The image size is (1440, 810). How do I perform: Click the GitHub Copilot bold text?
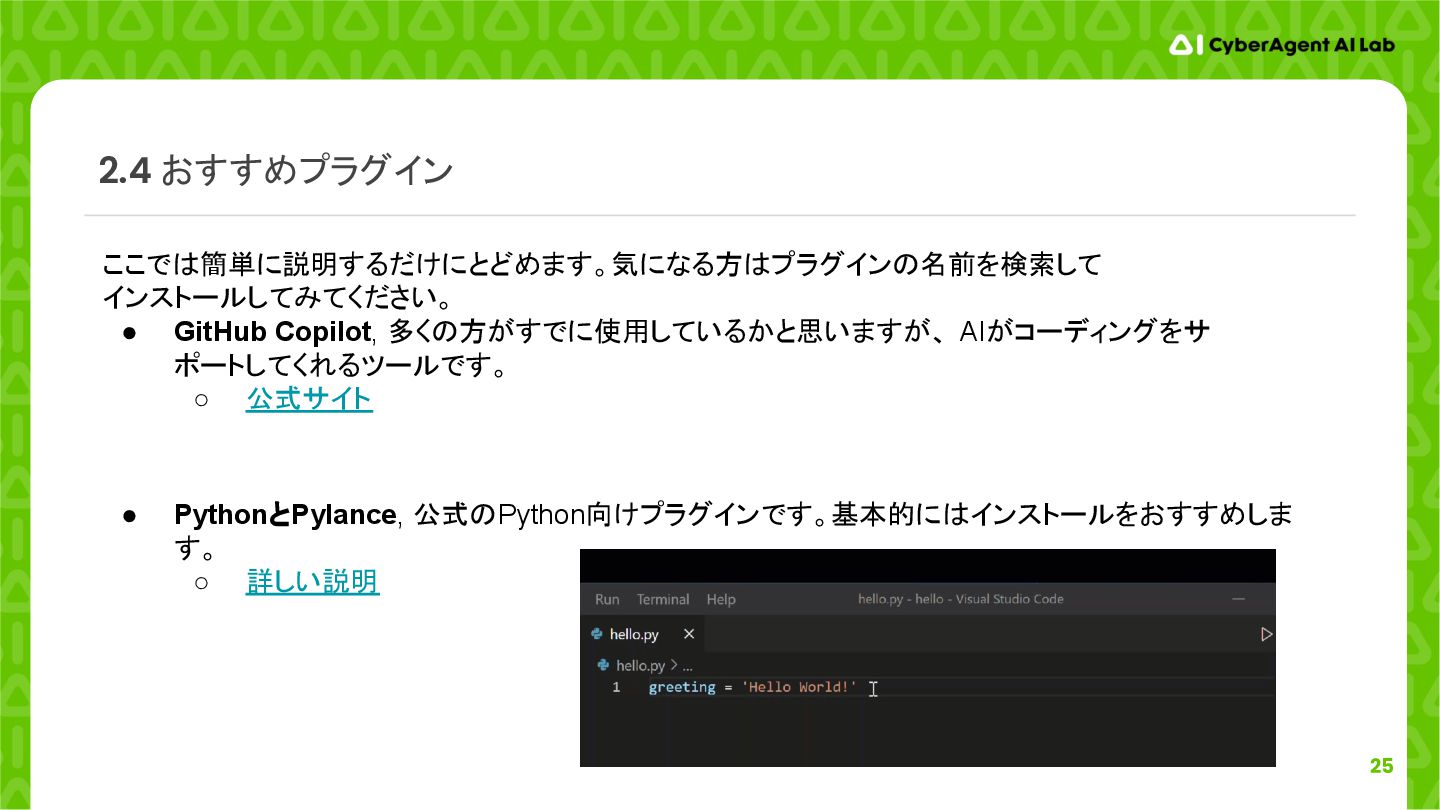coord(272,331)
